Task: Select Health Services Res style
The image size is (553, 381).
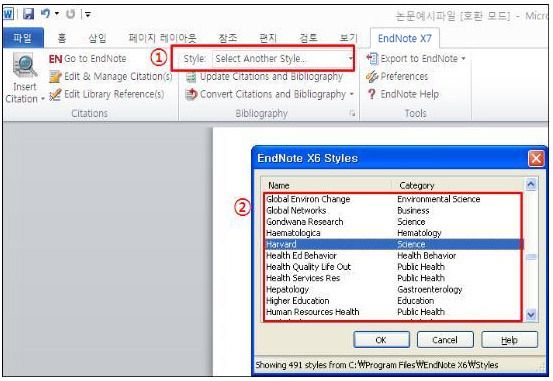Action: click(x=392, y=278)
